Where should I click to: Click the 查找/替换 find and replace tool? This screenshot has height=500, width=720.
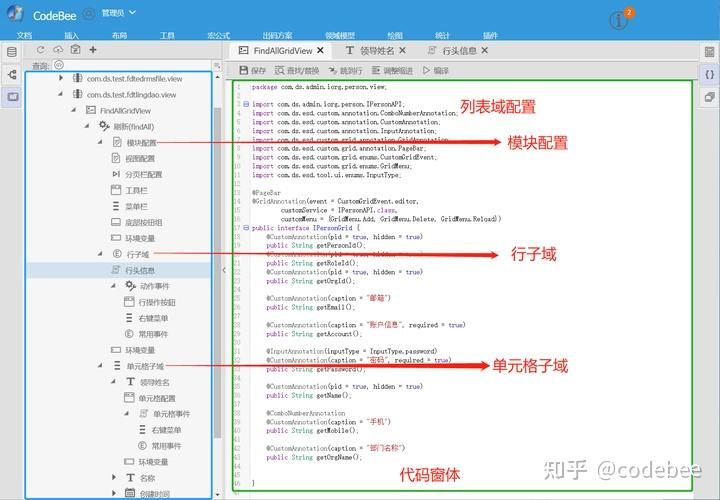click(x=297, y=70)
